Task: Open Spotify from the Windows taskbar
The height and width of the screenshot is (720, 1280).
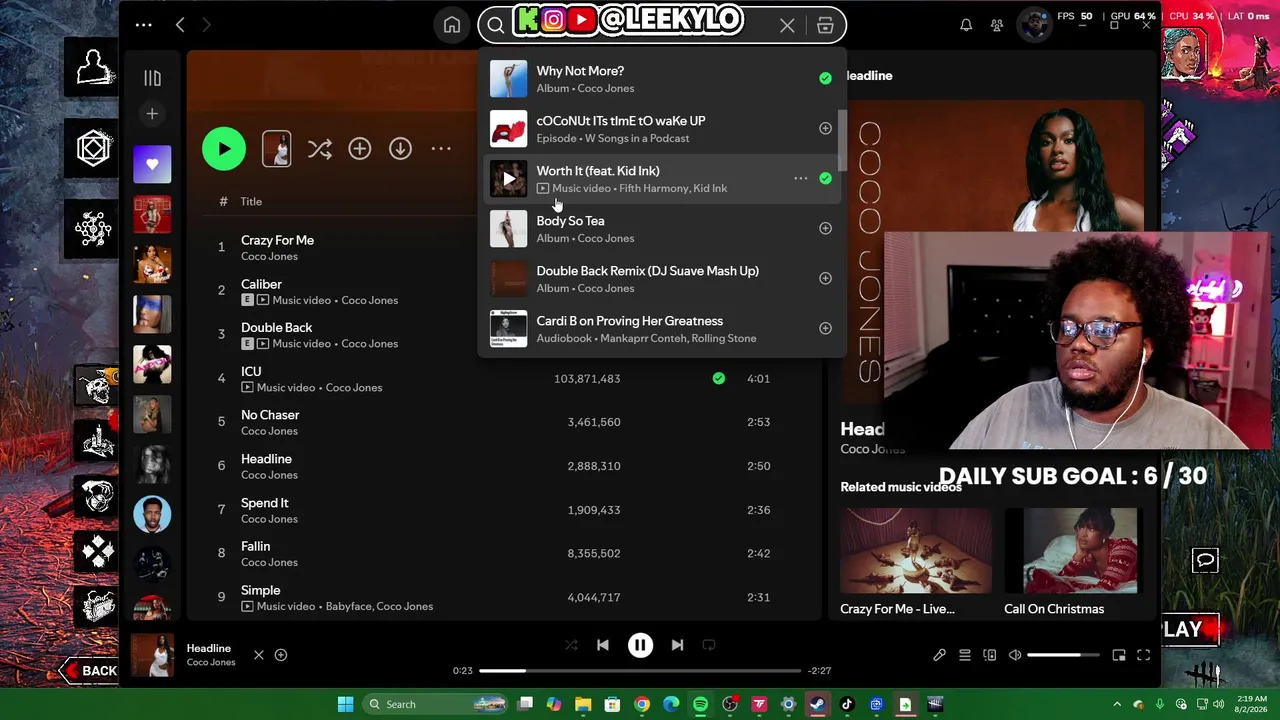Action: click(x=700, y=704)
